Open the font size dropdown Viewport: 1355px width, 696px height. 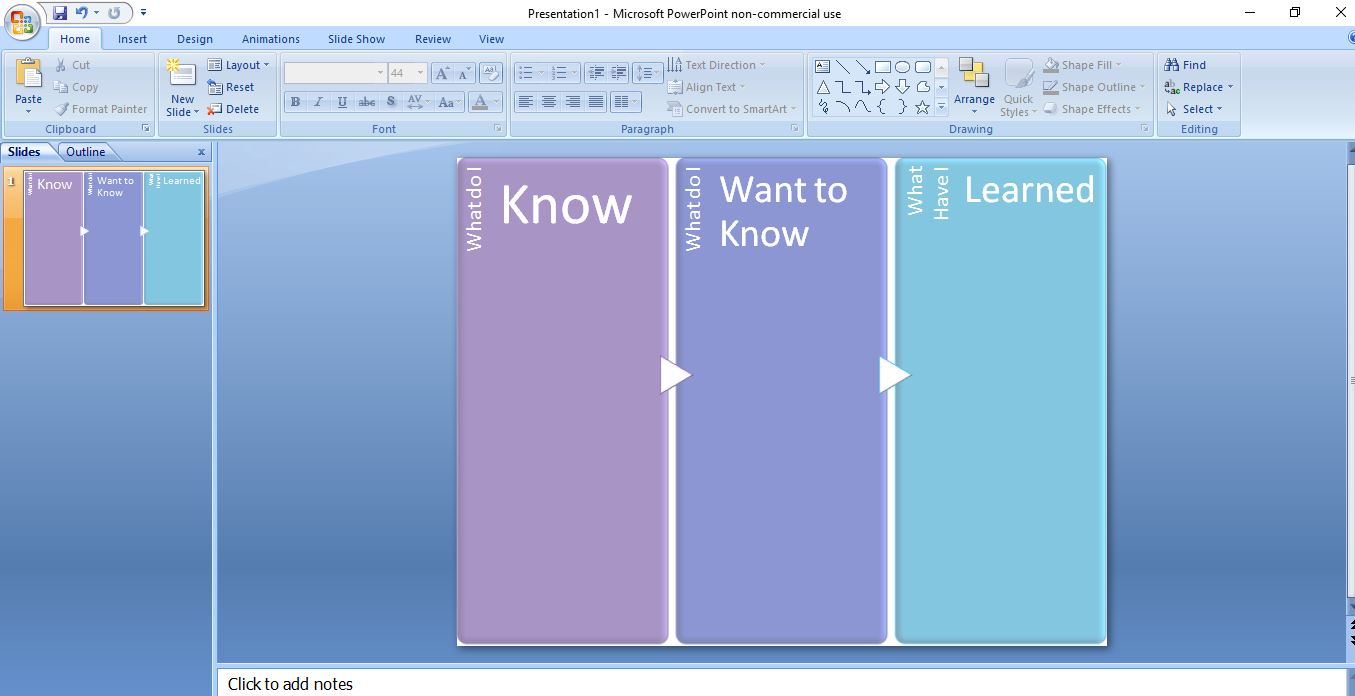[x=420, y=72]
